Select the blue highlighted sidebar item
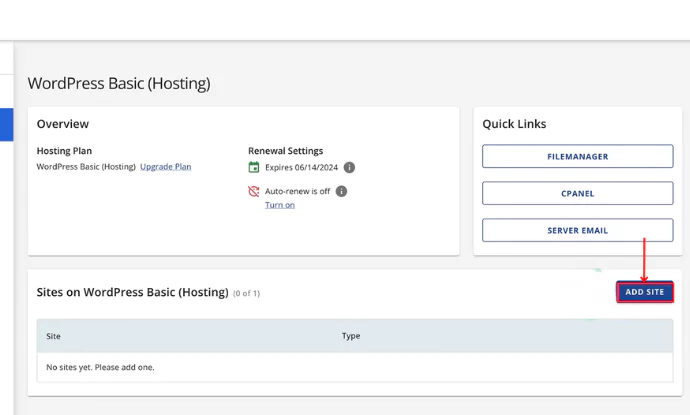 tap(7, 125)
